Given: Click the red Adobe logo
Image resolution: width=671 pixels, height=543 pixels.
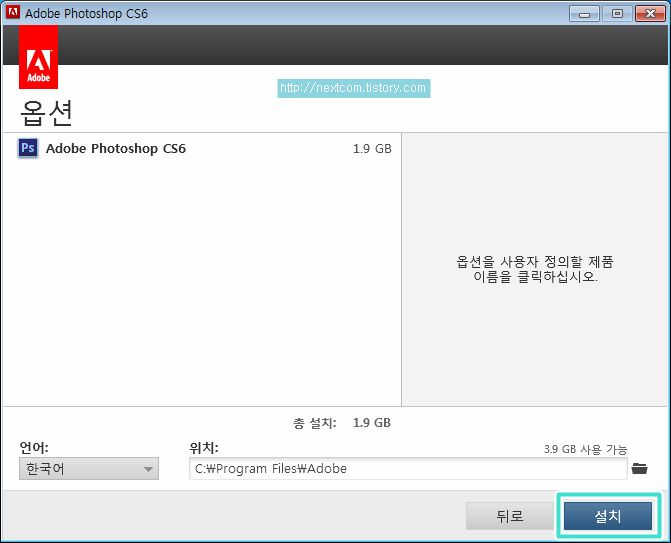Looking at the screenshot, I should click(x=39, y=57).
